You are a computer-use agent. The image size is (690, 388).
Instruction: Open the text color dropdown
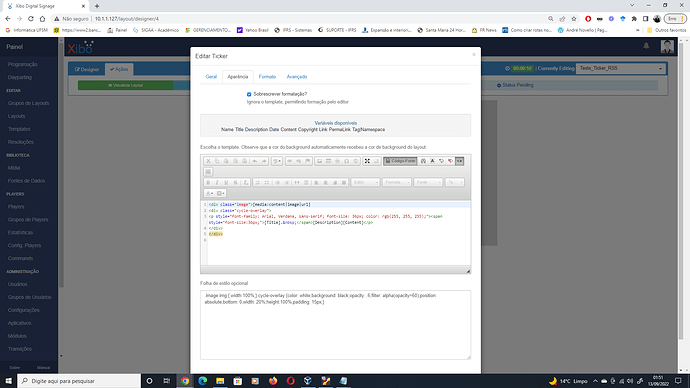pos(209,193)
